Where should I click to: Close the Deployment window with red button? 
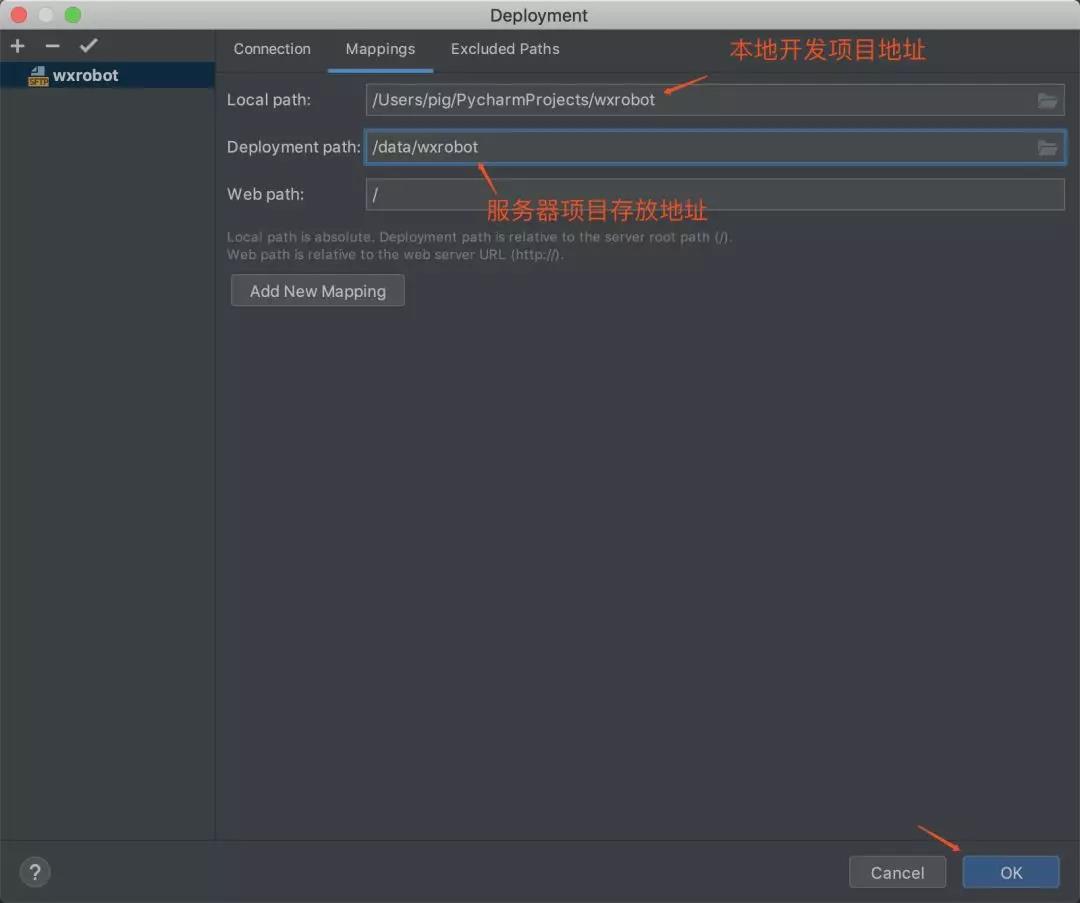[x=19, y=14]
